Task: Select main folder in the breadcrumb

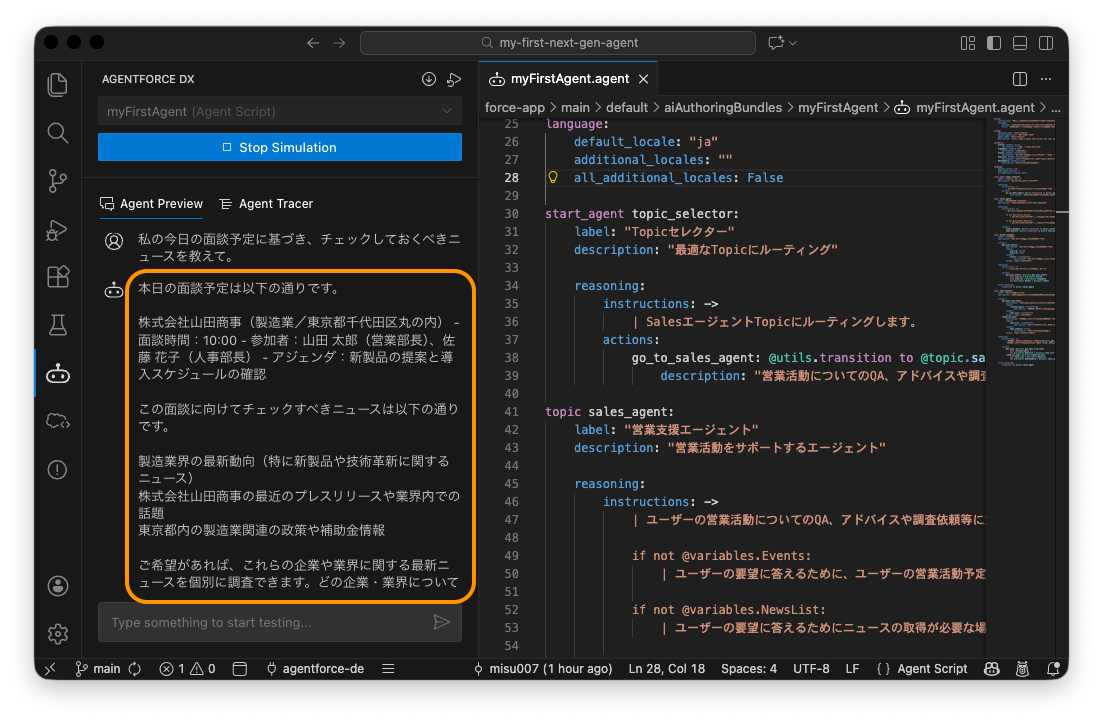Action: tap(575, 108)
